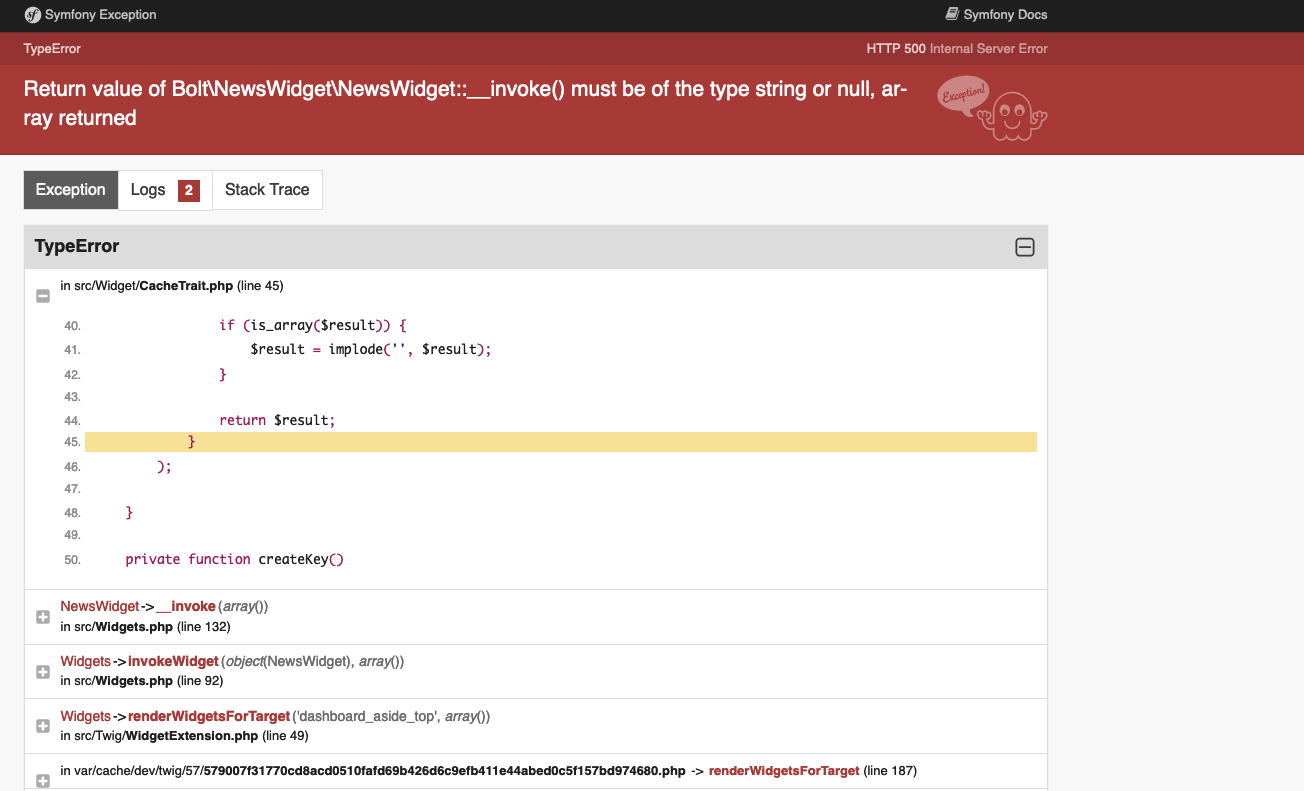Switch to the Logs tab

[165, 190]
